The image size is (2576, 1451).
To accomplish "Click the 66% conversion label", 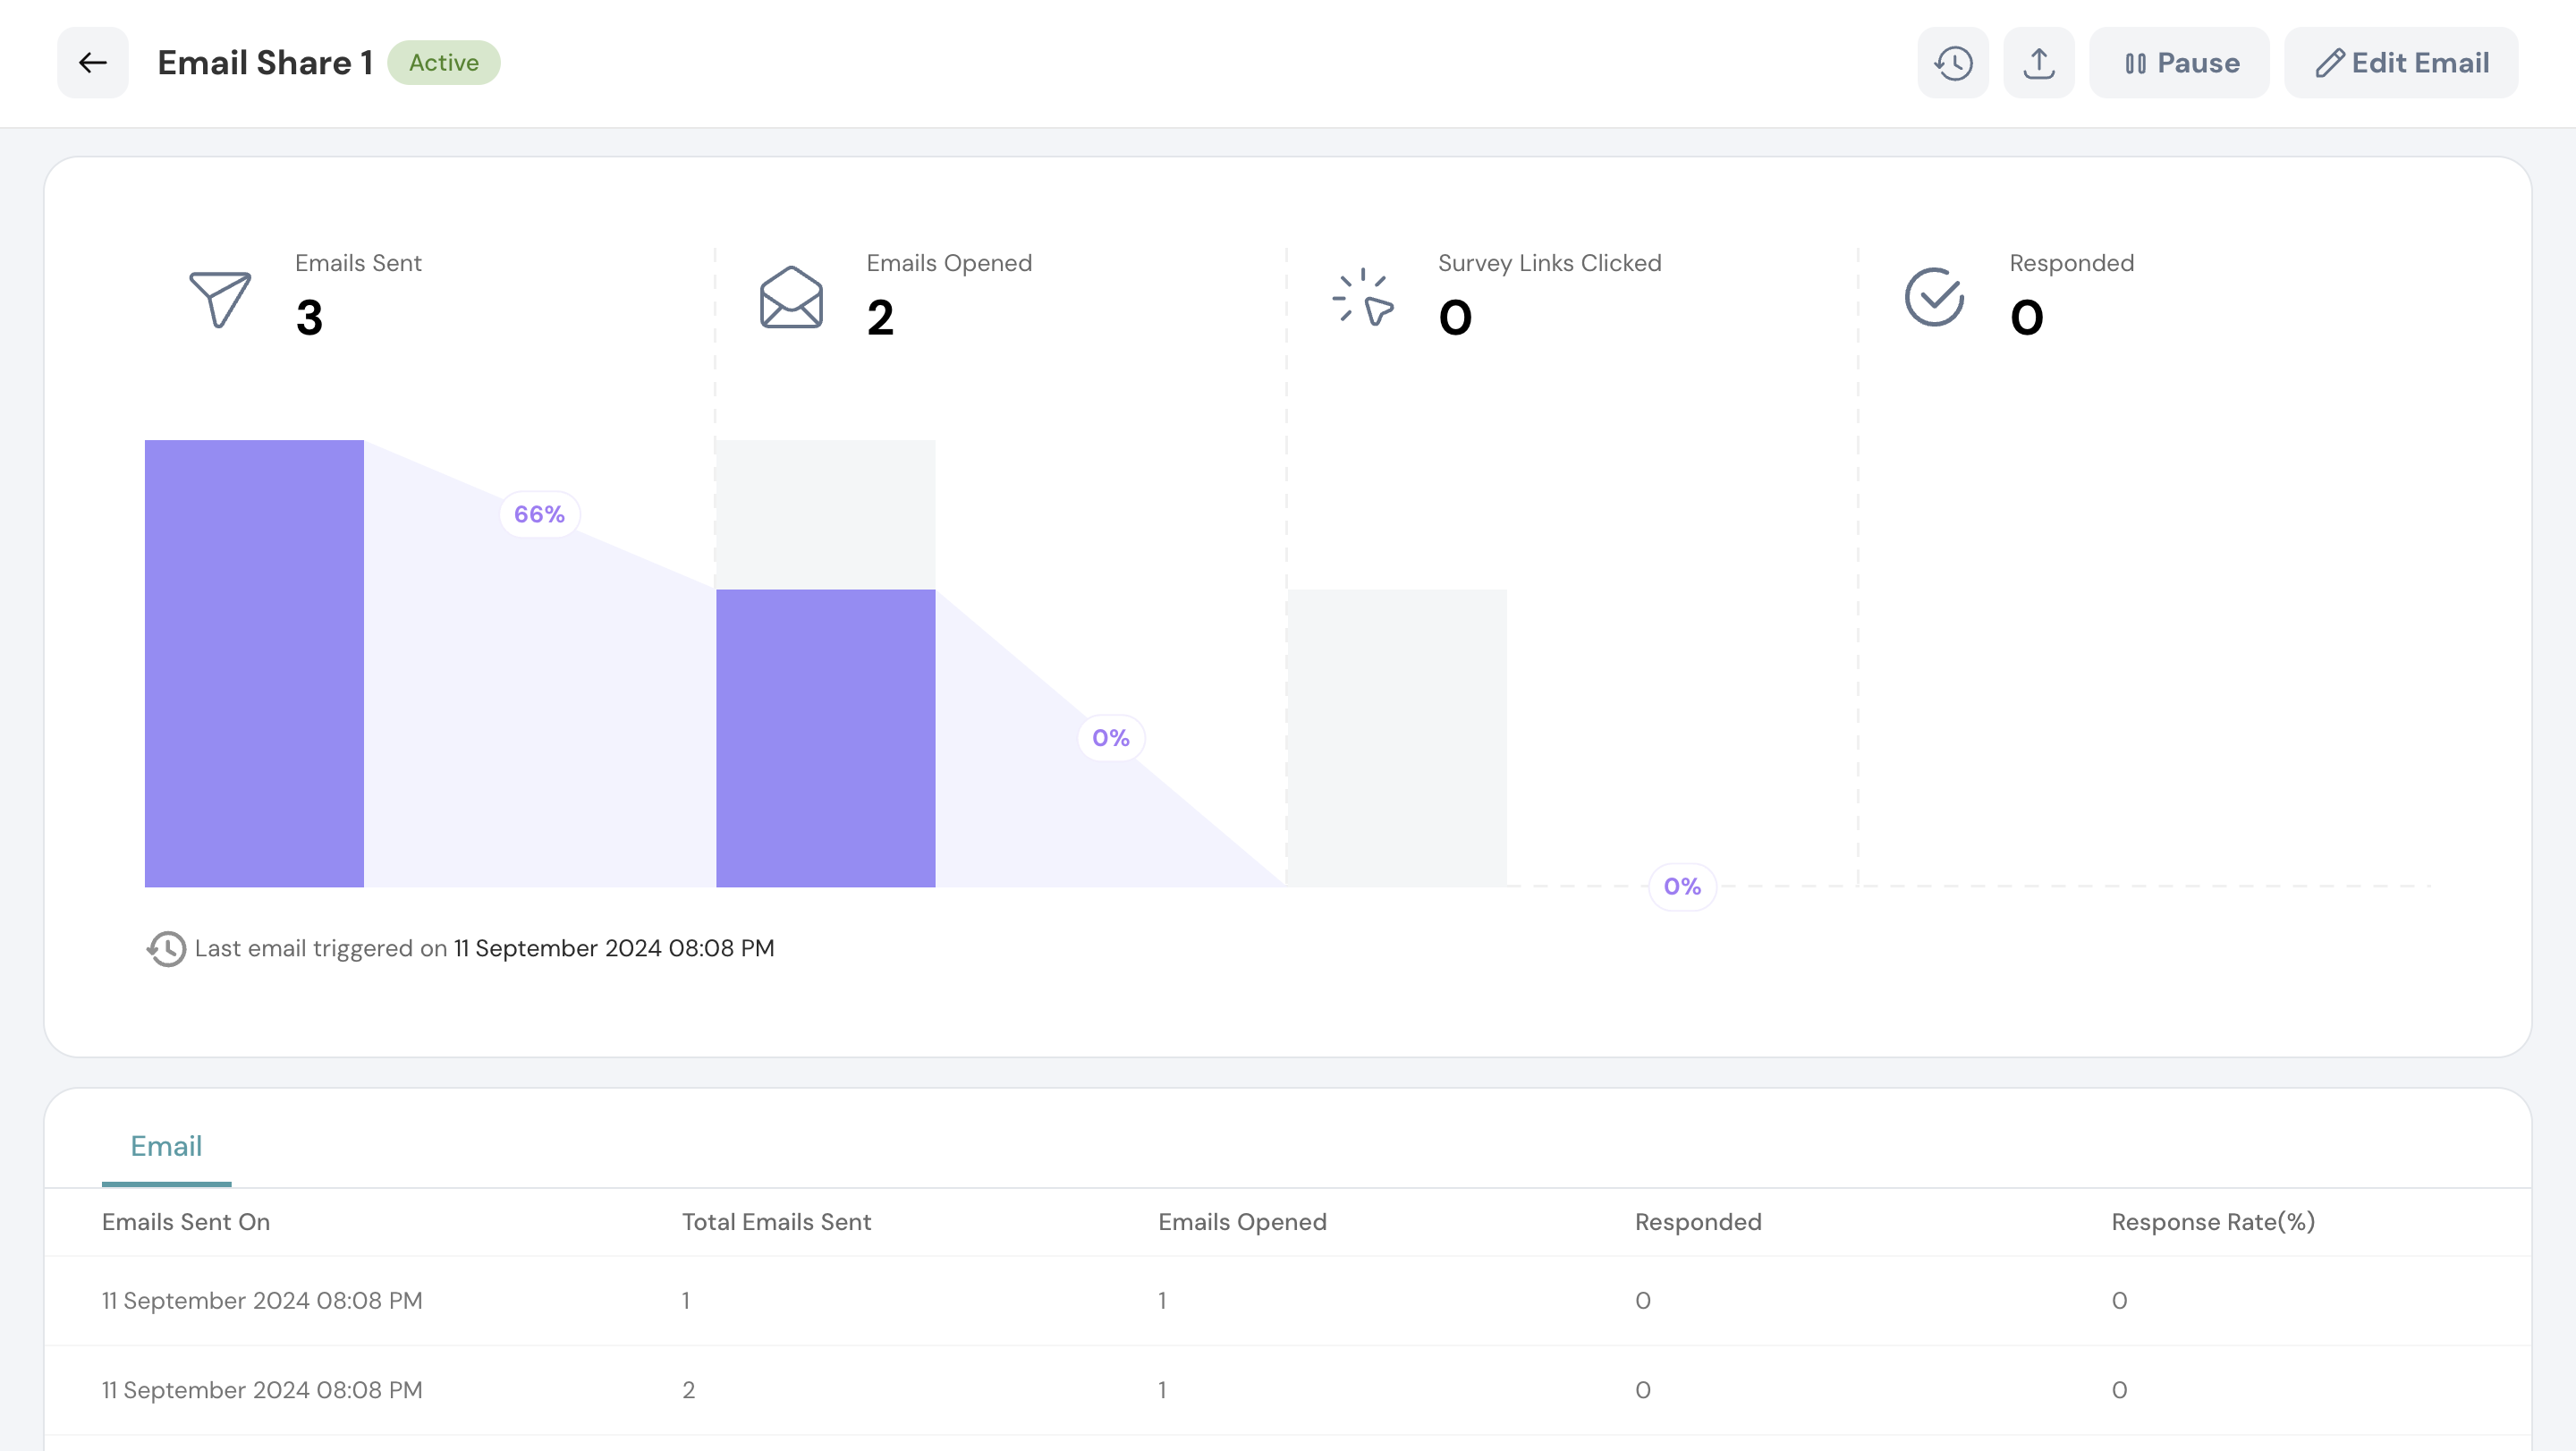I will click(539, 514).
